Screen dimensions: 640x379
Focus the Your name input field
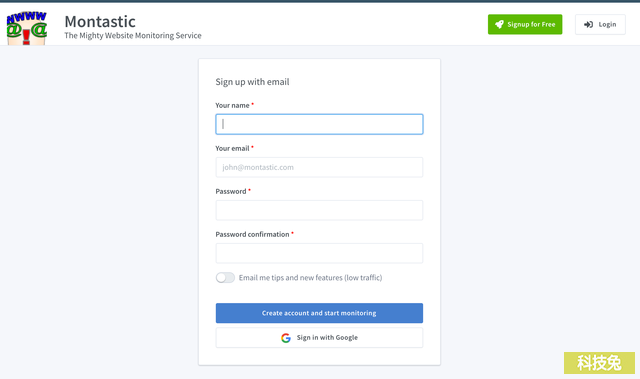(x=319, y=124)
